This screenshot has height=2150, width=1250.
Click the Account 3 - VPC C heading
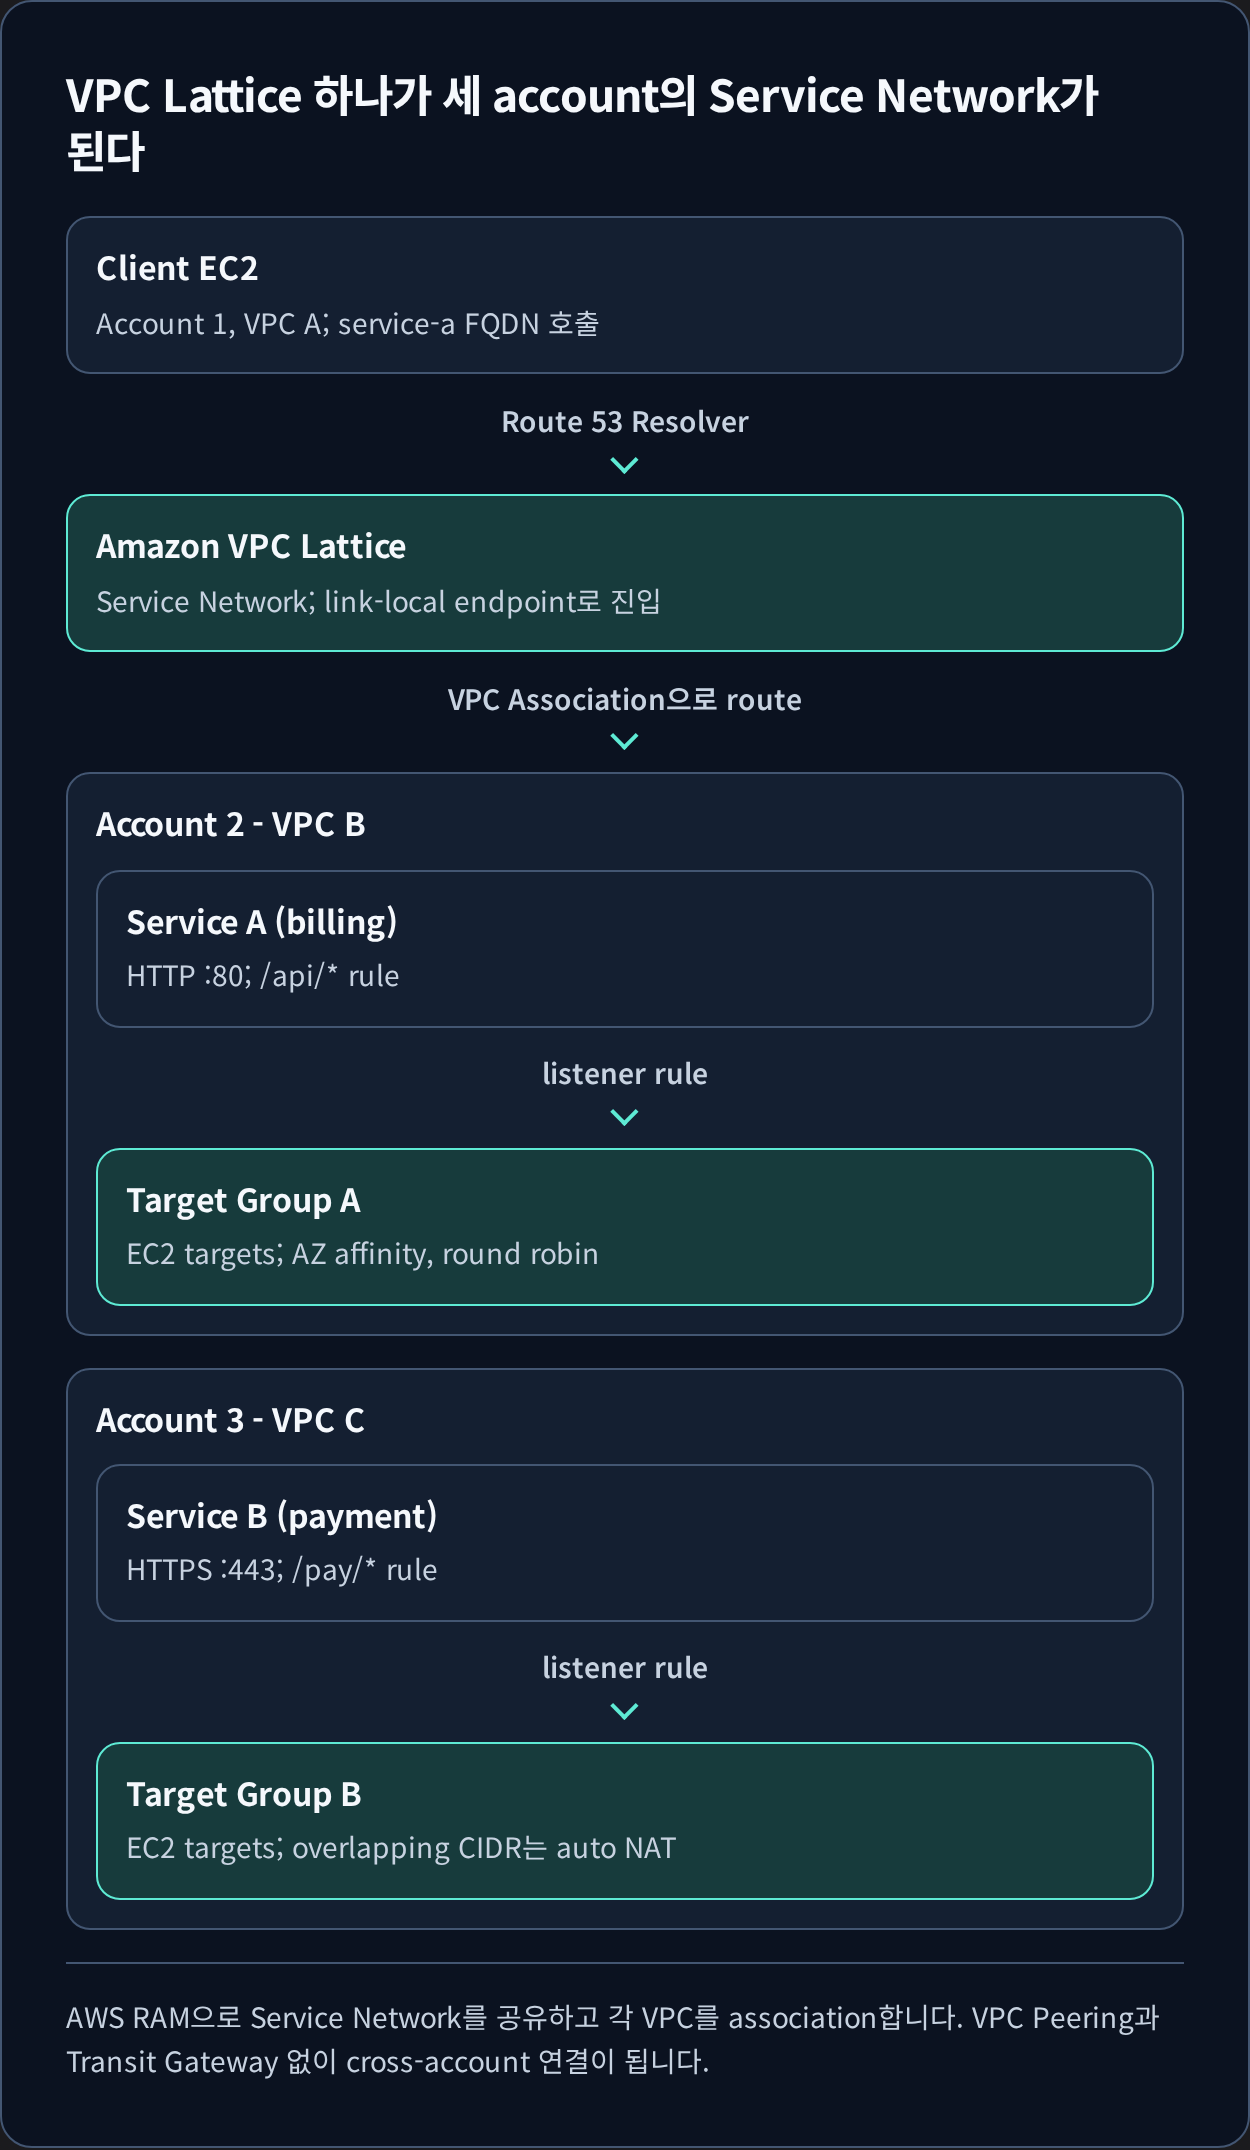tap(231, 1420)
